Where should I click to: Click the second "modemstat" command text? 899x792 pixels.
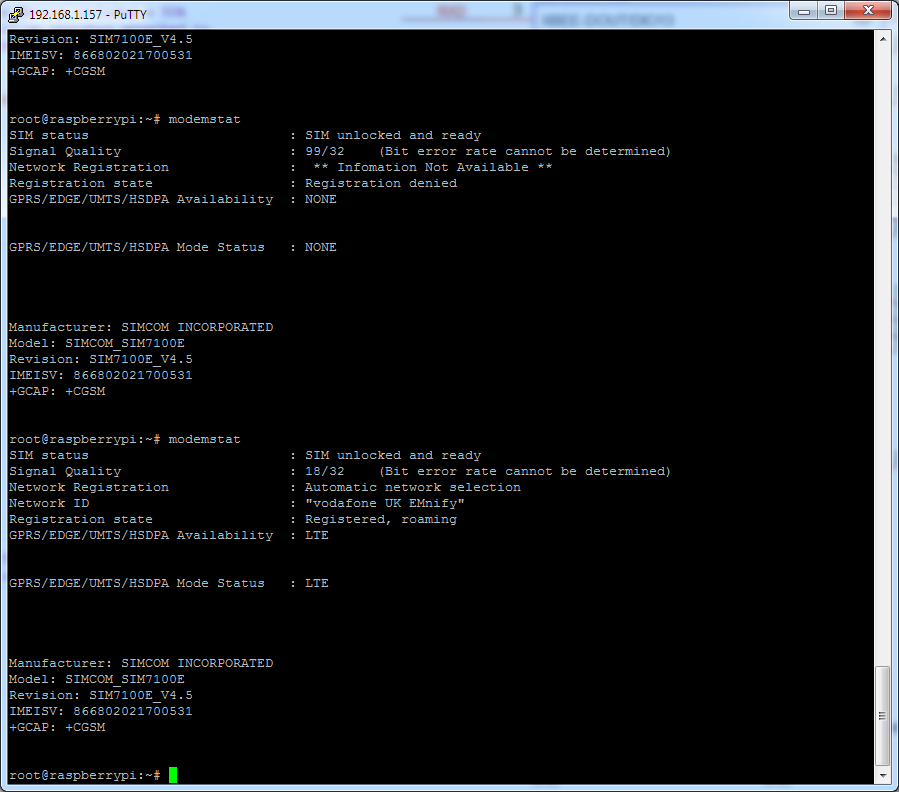point(205,439)
